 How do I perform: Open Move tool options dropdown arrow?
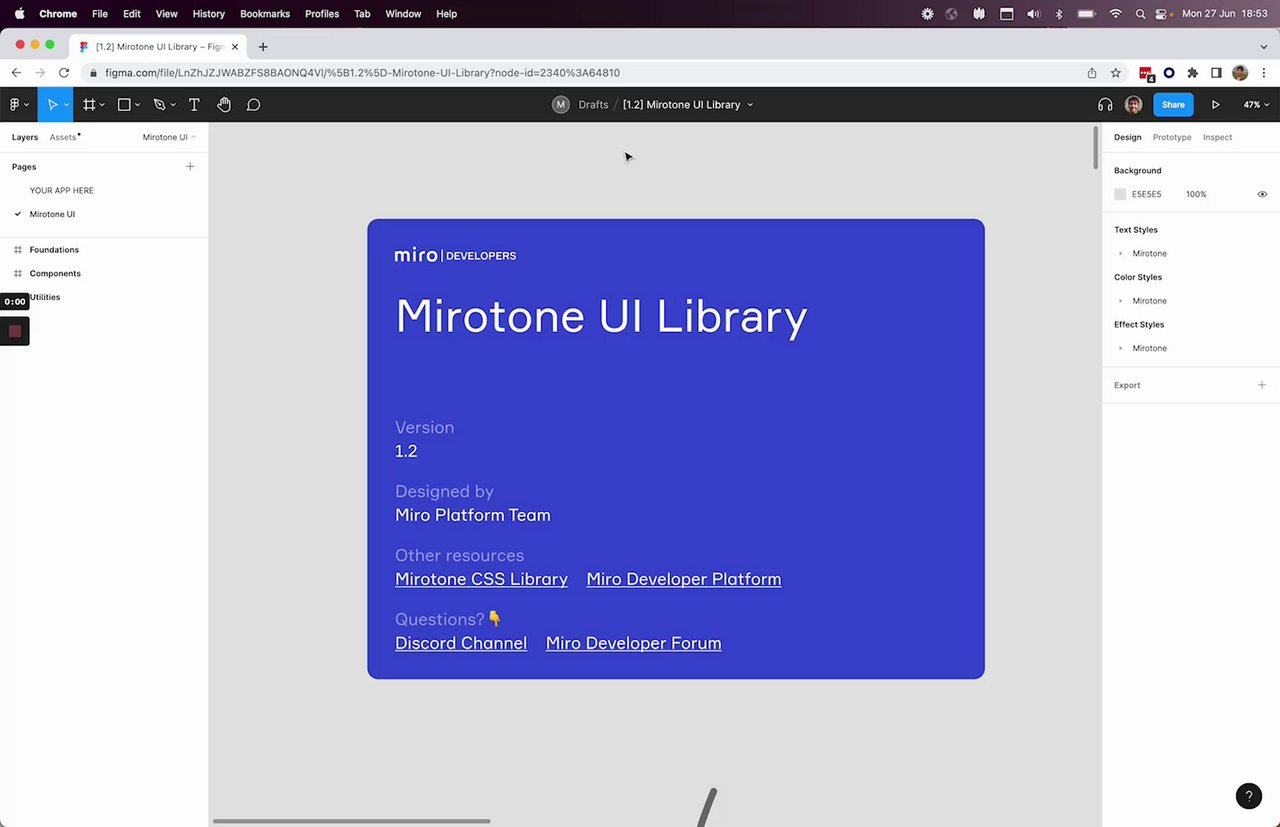coord(66,105)
